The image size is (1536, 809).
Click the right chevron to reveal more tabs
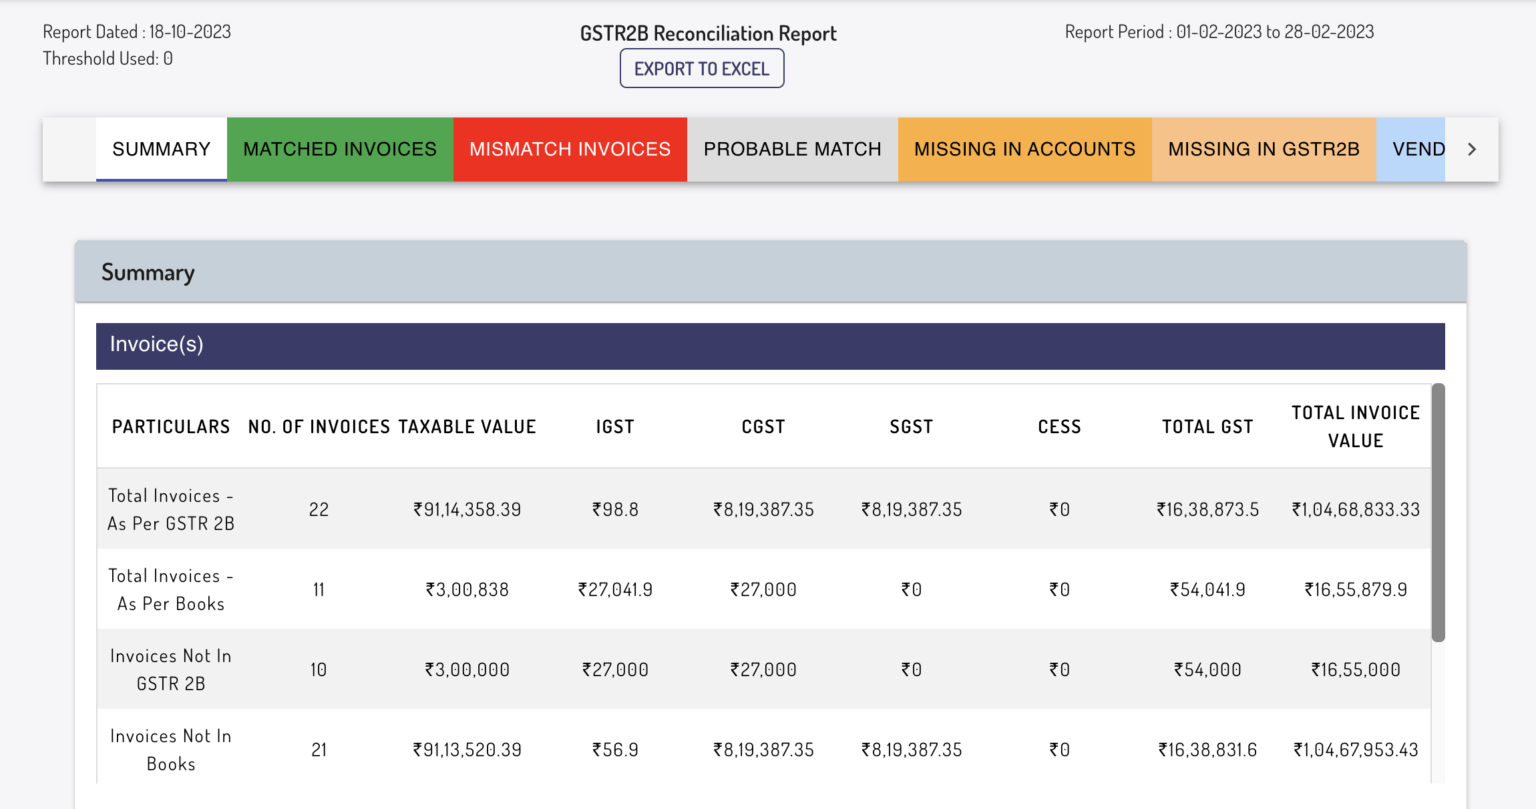coord(1471,148)
